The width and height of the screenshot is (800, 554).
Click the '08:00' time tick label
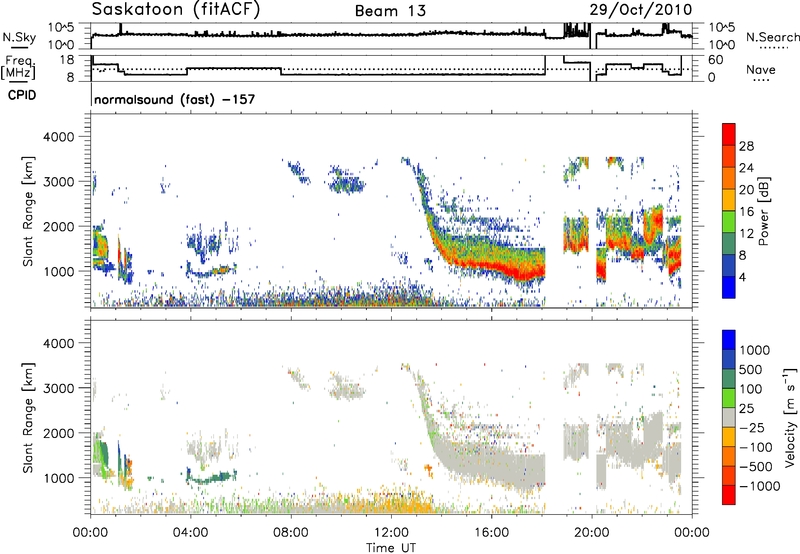tap(291, 533)
